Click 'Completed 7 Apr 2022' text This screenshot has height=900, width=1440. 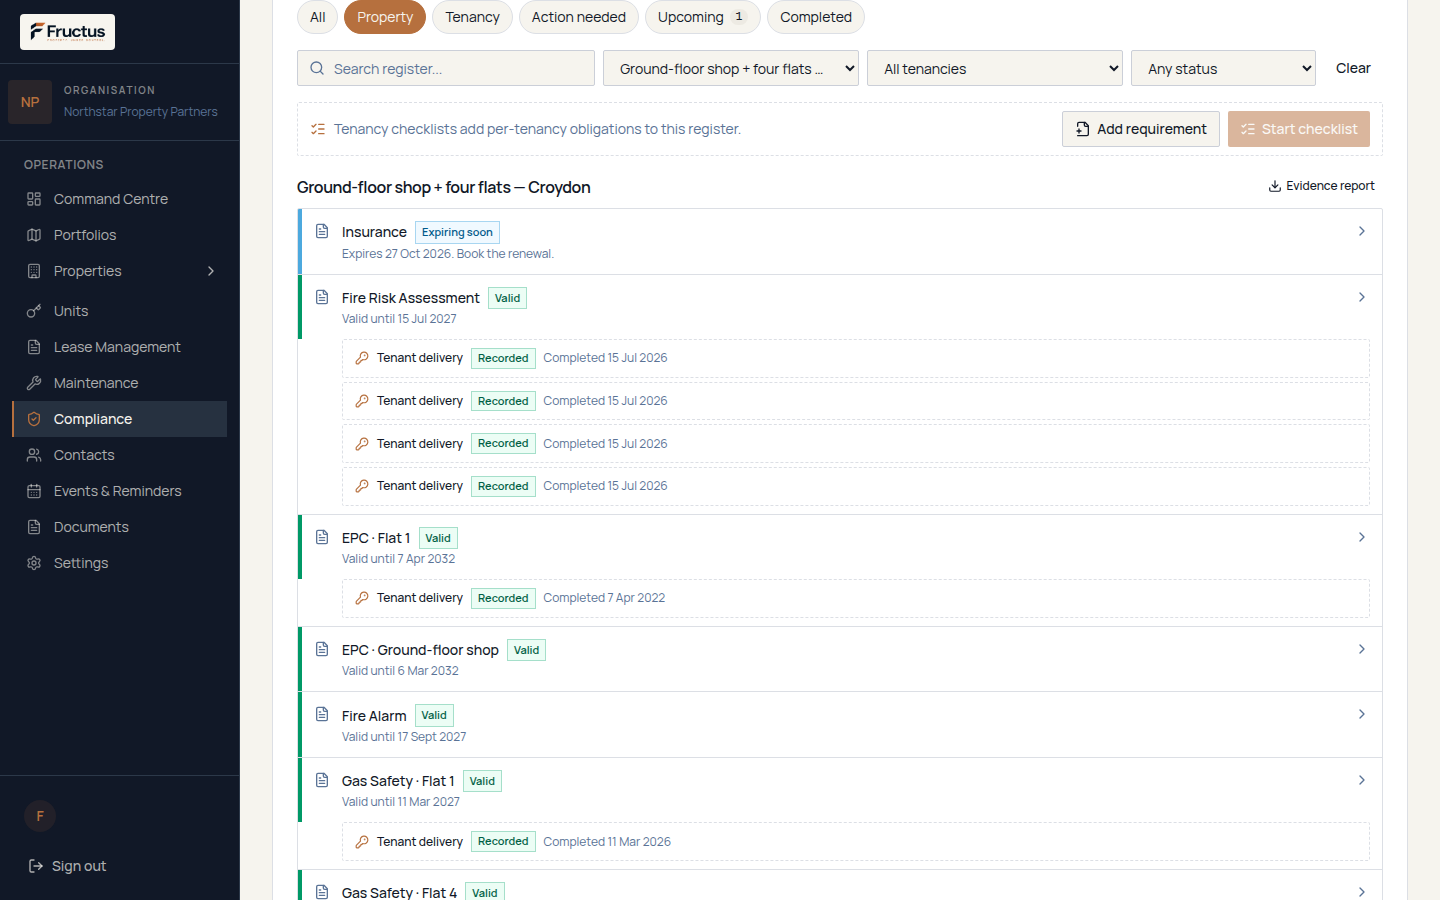point(604,598)
